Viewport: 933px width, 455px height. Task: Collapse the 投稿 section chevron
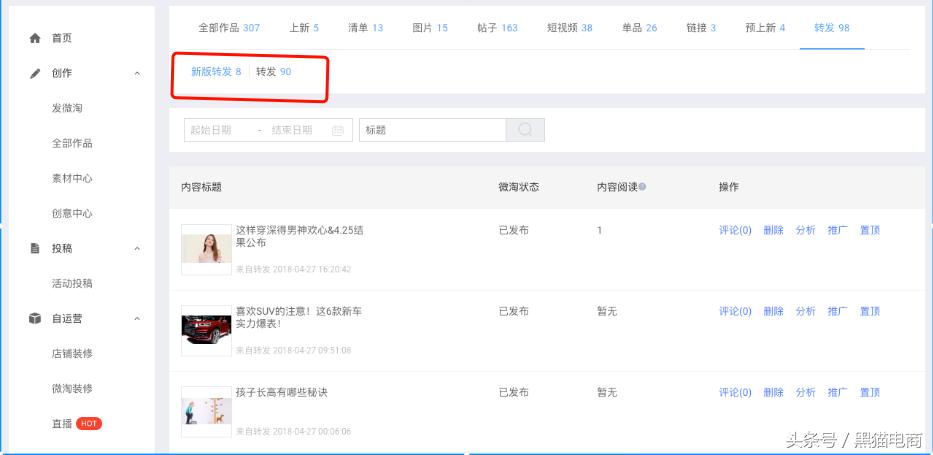coord(137,249)
